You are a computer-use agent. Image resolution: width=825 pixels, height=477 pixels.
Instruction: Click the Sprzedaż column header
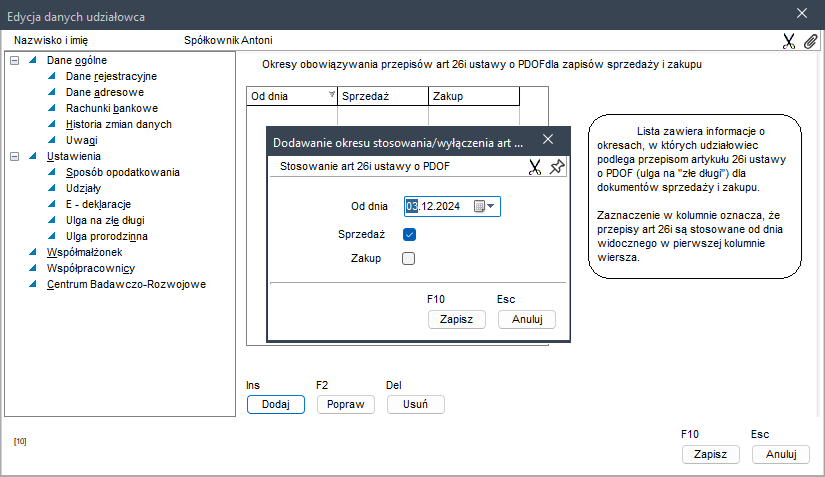tap(383, 96)
